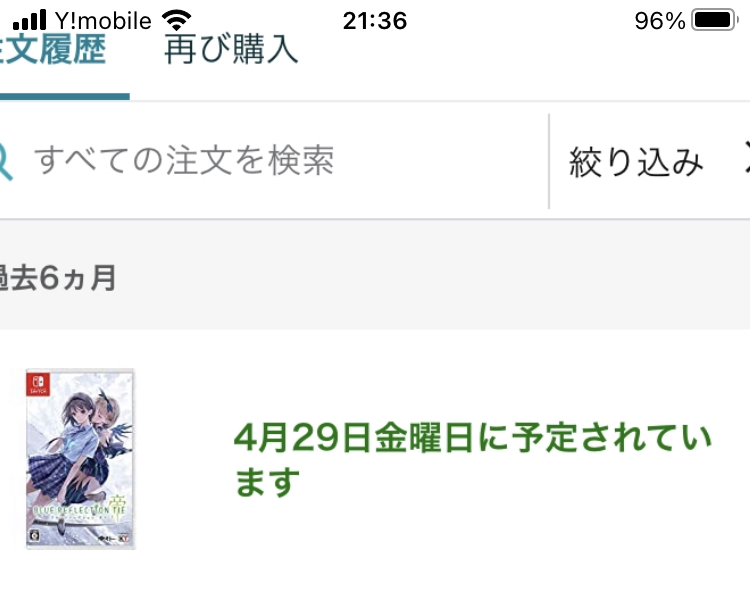Tap the search magnifier icon
Image resolution: width=750 pixels, height=590 pixels.
coord(5,161)
